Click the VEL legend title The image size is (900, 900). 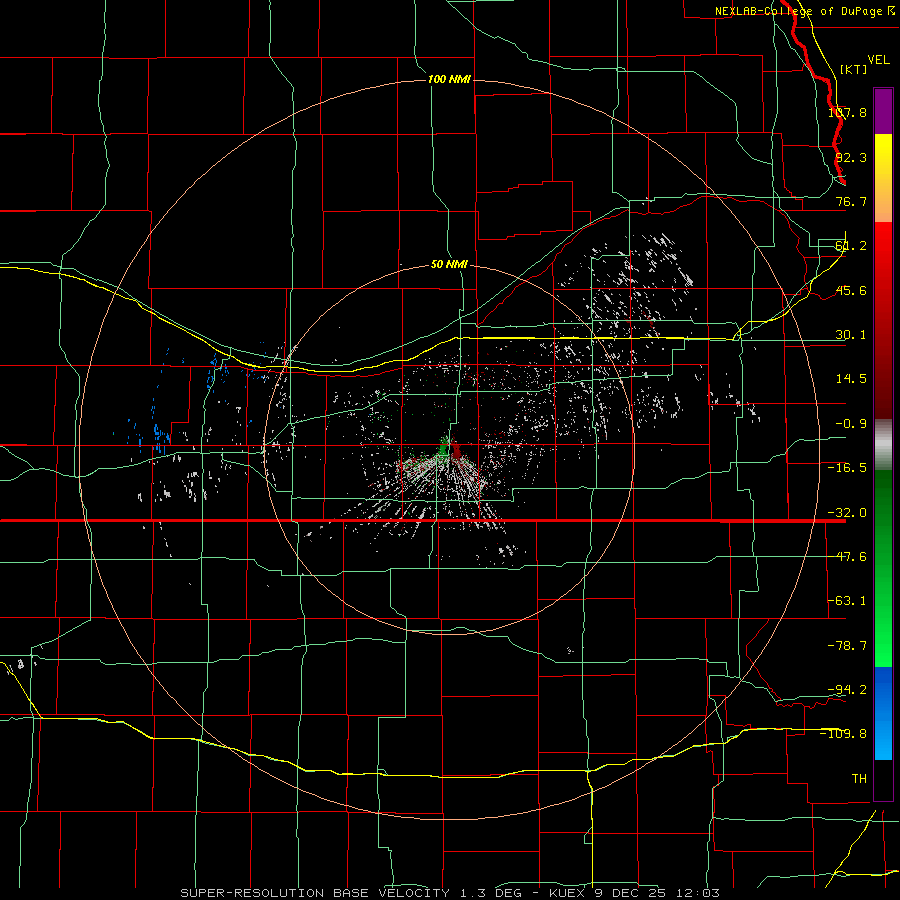878,60
